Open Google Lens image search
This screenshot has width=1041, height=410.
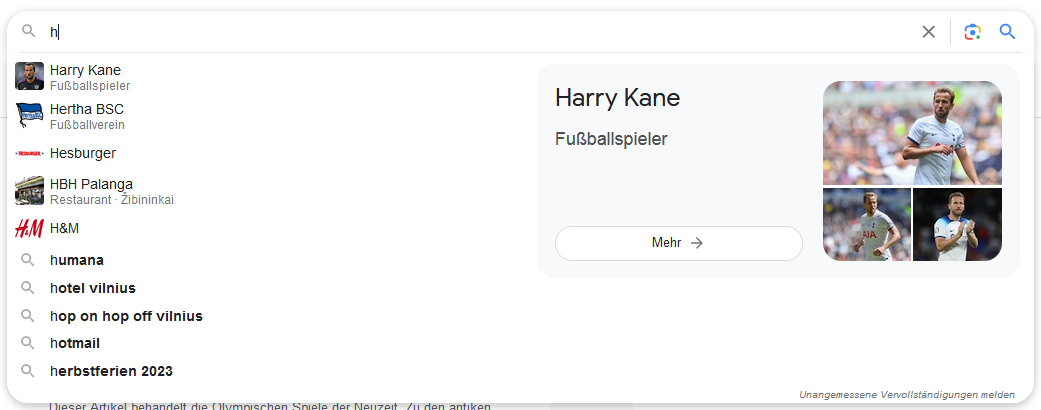[972, 32]
